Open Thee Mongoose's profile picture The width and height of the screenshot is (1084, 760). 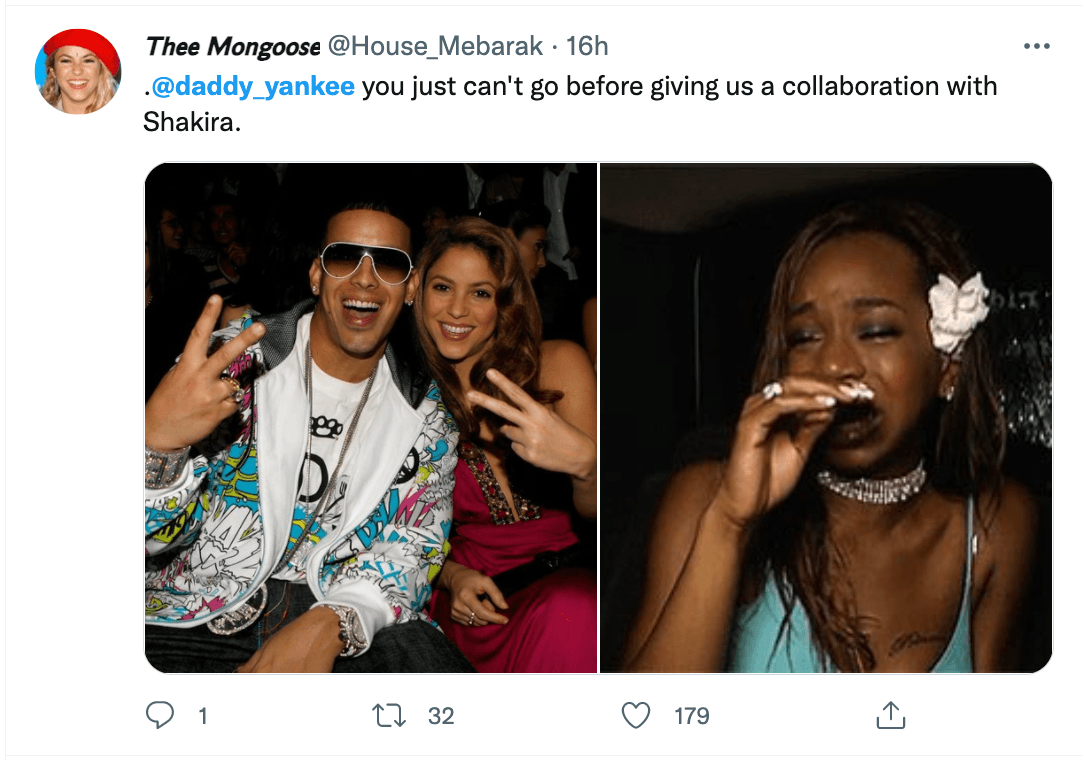tap(77, 71)
